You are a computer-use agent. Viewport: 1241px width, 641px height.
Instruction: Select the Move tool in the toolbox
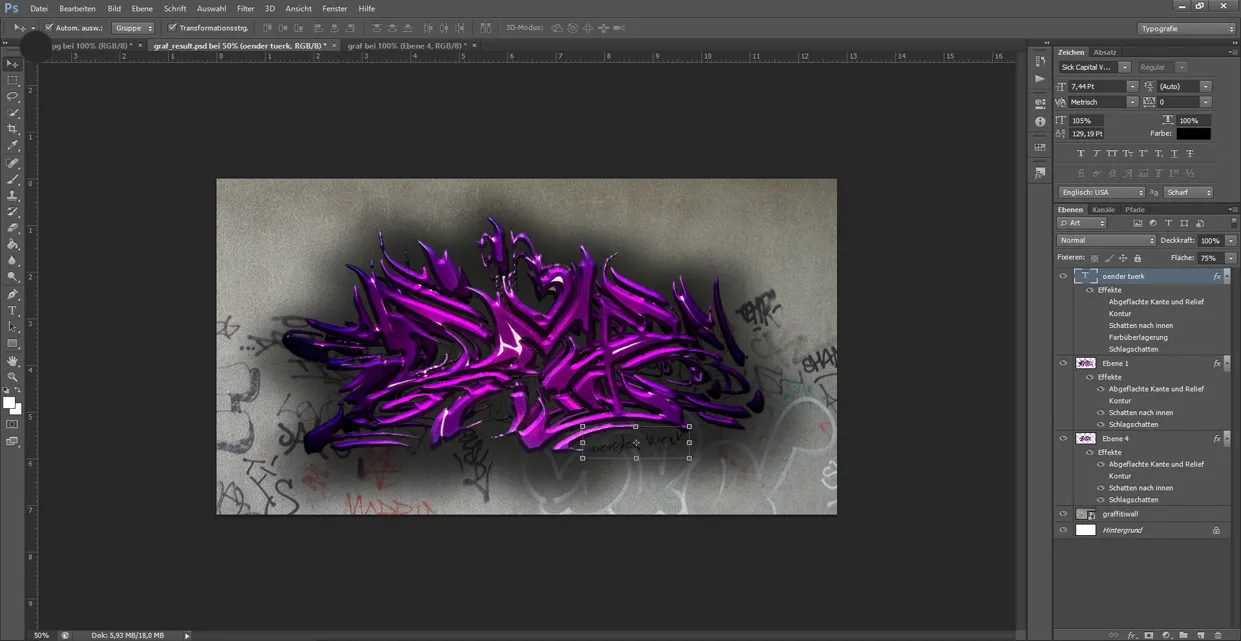point(12,63)
